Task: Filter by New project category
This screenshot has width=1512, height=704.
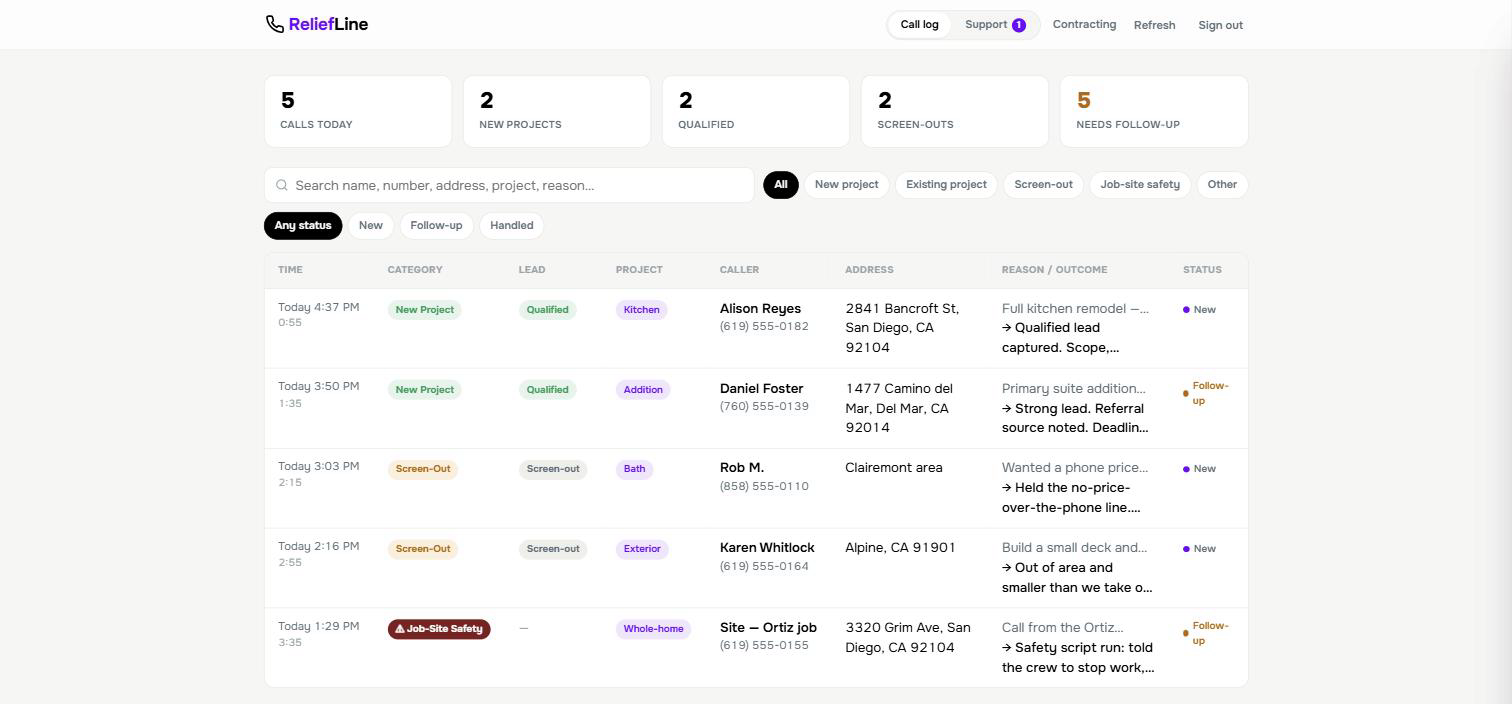Action: (x=846, y=184)
